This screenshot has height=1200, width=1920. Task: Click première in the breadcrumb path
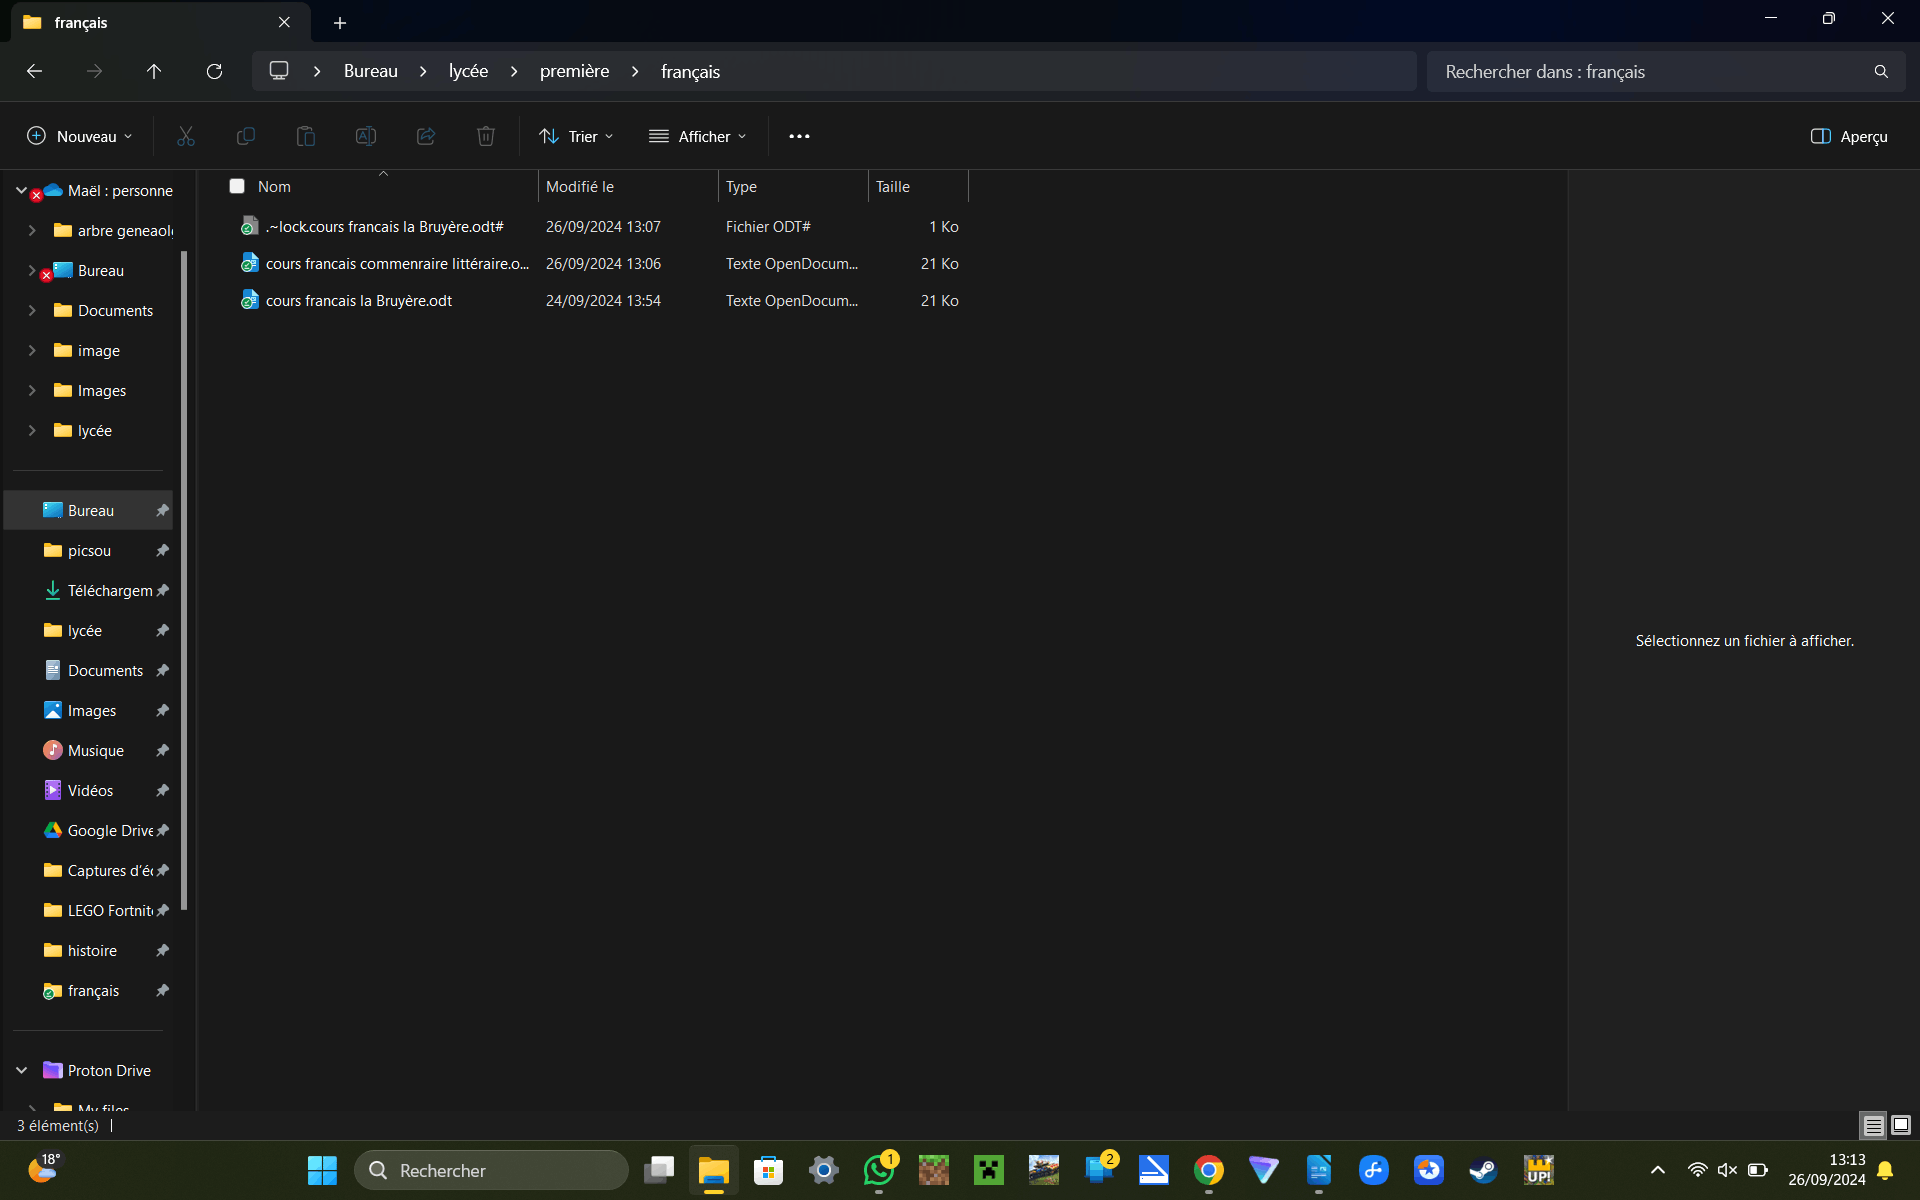574,71
